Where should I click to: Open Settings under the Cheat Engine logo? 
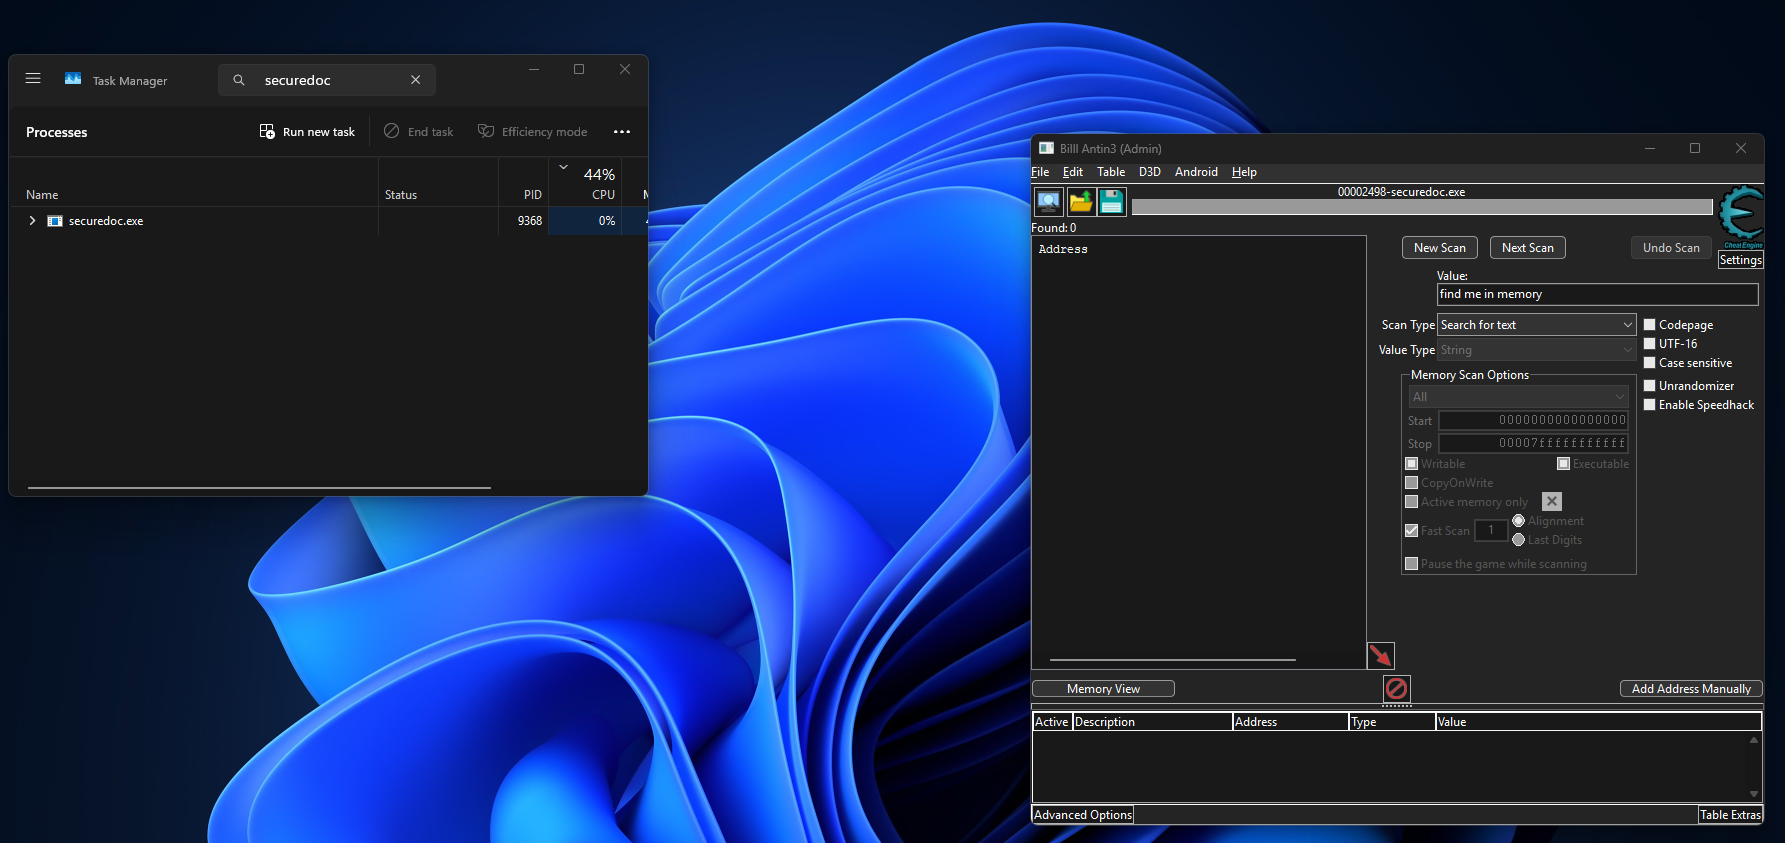click(1740, 260)
